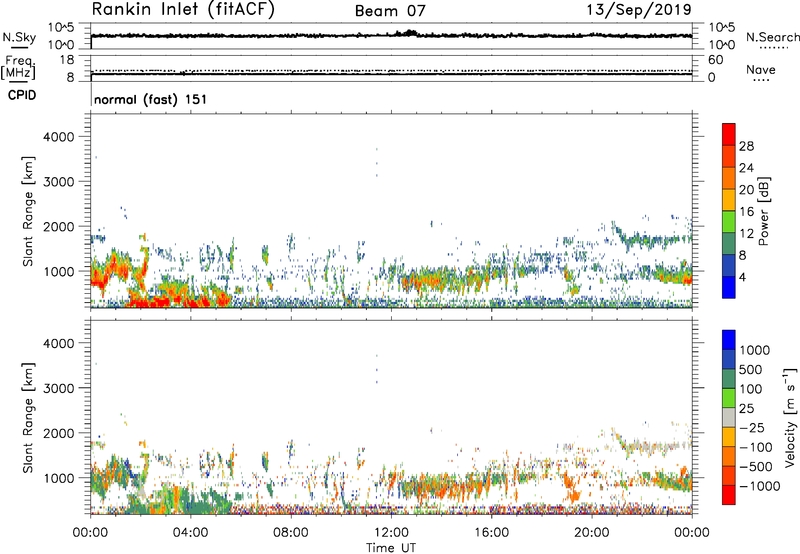Click the 'Freq. [MHz]' axis label
Image resolution: width=800 pixels, height=554 pixels.
[19, 67]
